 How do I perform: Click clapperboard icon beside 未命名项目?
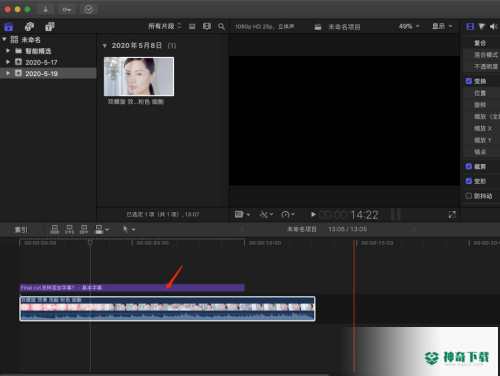318,27
